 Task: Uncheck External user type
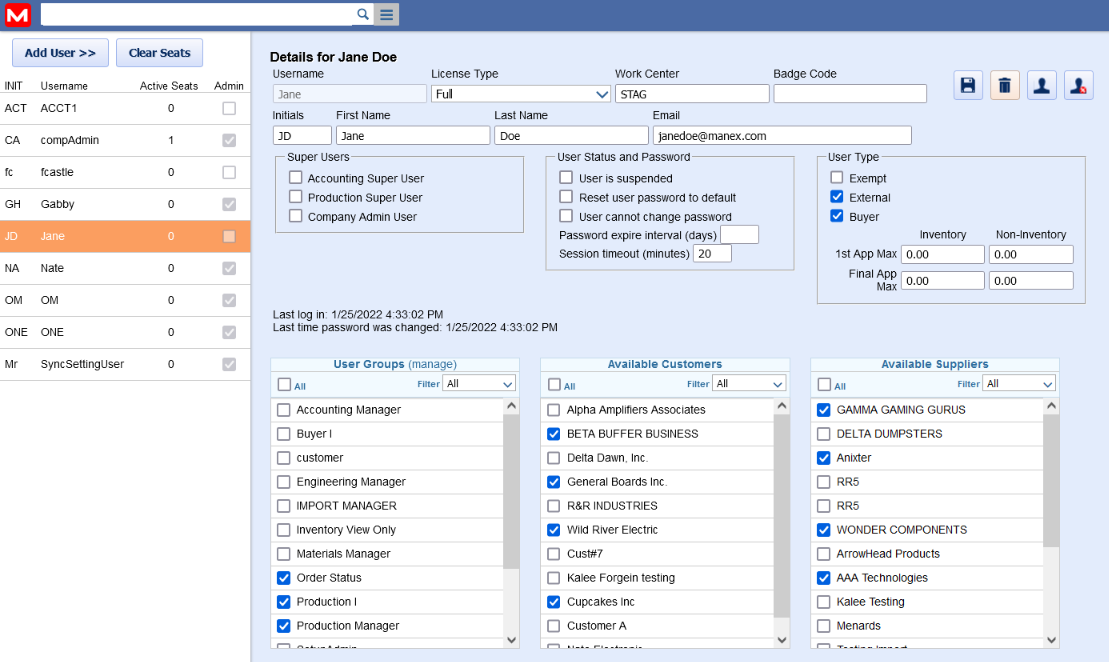click(x=837, y=197)
